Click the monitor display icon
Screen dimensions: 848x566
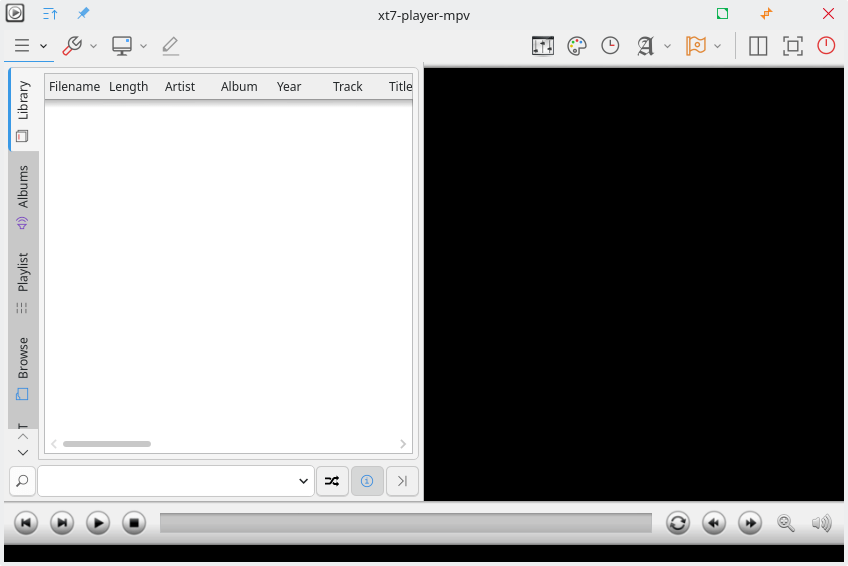pyautogui.click(x=122, y=45)
